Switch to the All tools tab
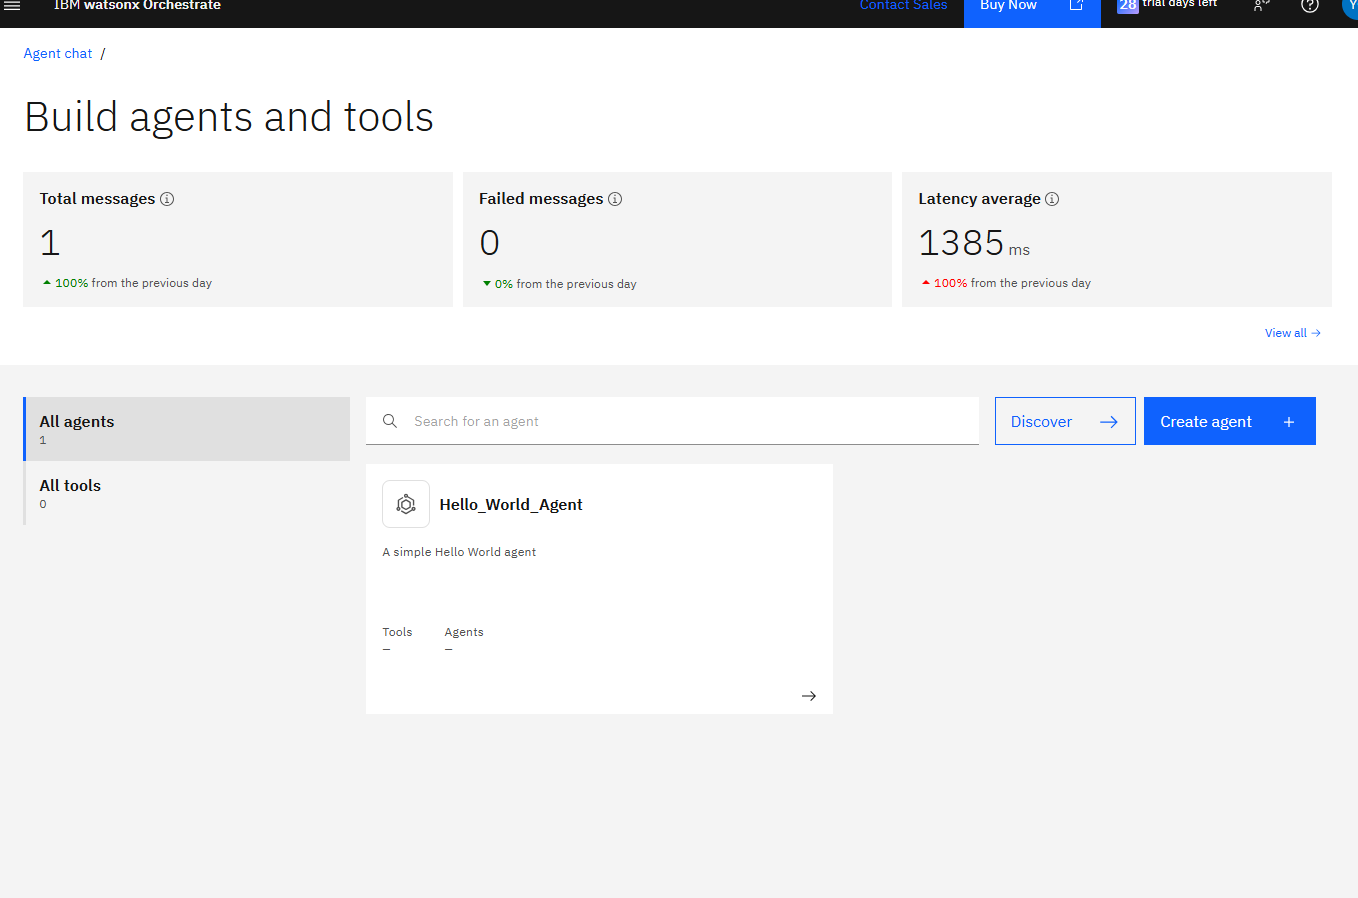1358x898 pixels. click(187, 493)
